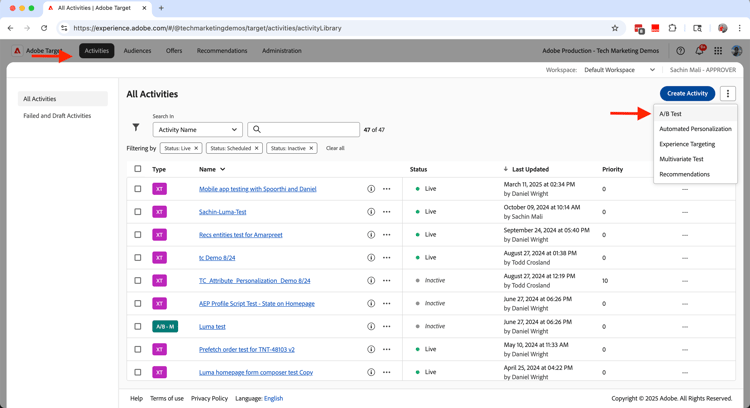Switch to the Audiences tab
The height and width of the screenshot is (408, 750).
pos(137,51)
